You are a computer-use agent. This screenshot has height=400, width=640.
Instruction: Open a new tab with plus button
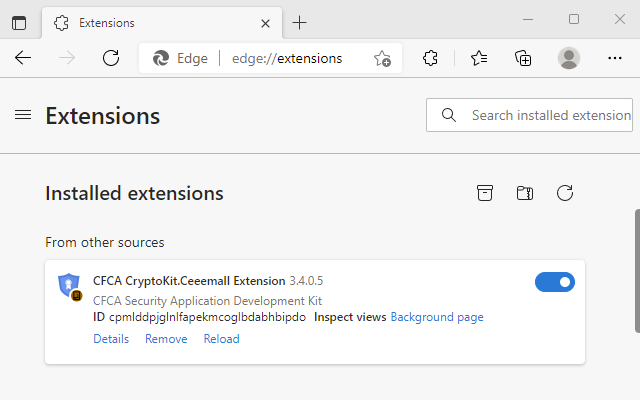(x=300, y=22)
